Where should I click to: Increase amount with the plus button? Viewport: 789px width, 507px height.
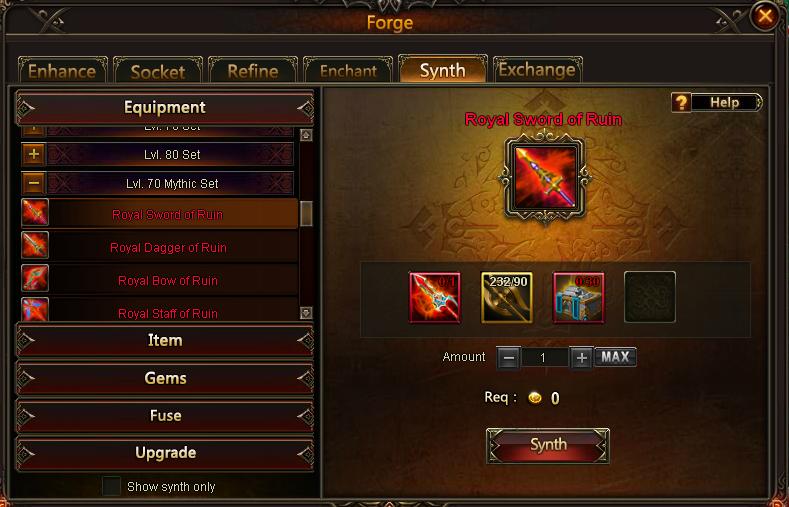[x=582, y=358]
